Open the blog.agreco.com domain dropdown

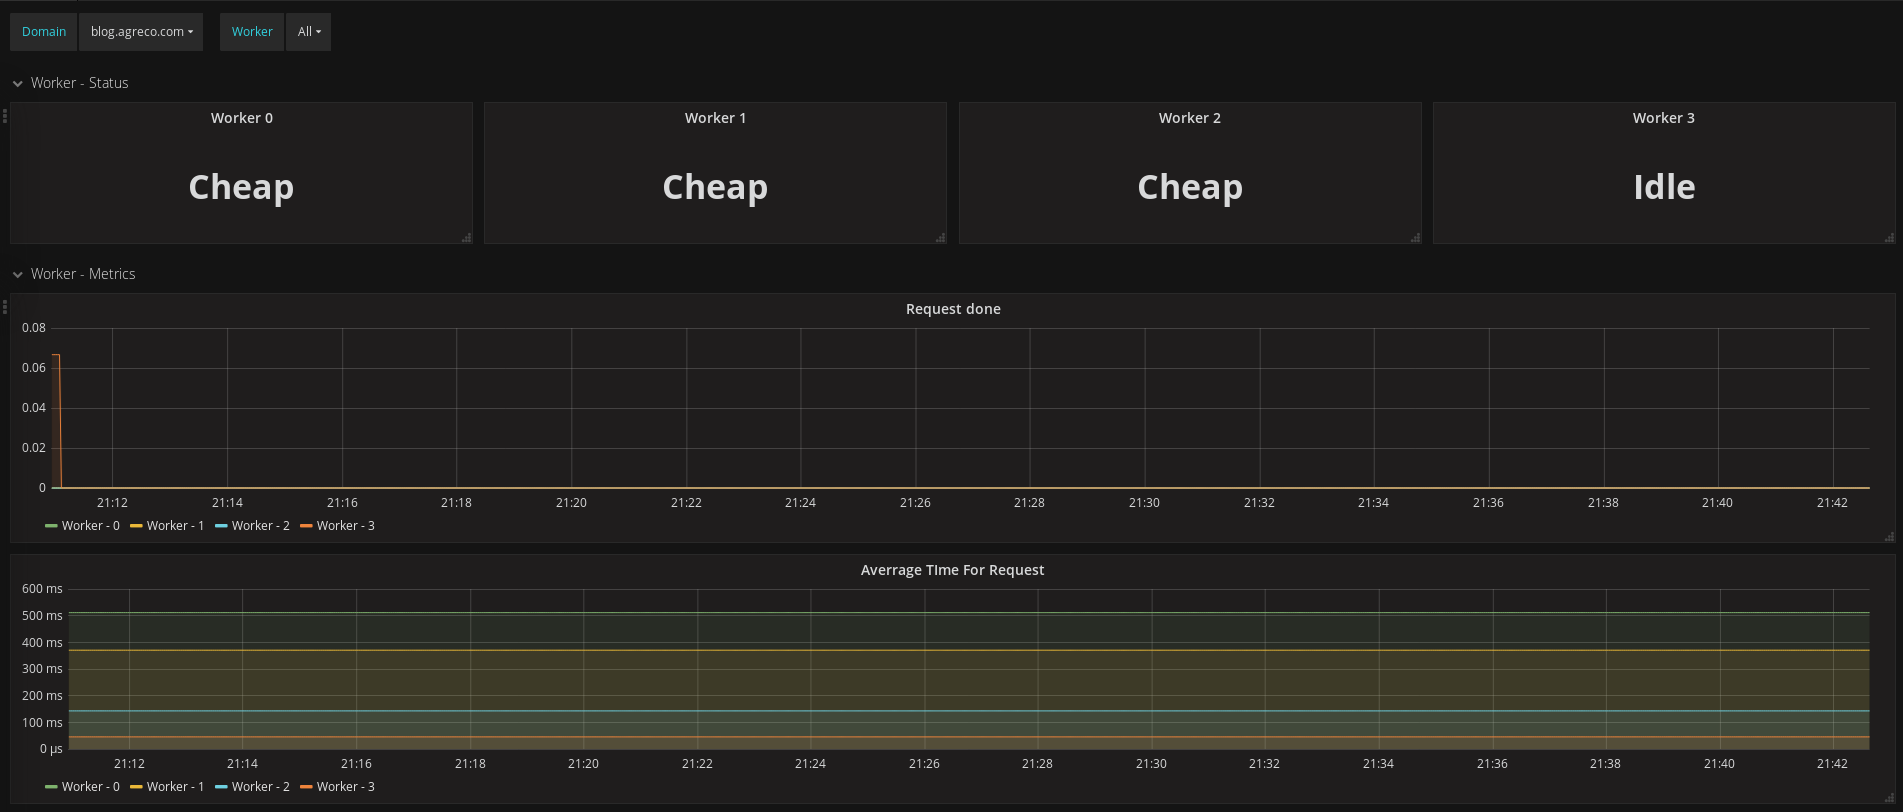[x=141, y=32]
